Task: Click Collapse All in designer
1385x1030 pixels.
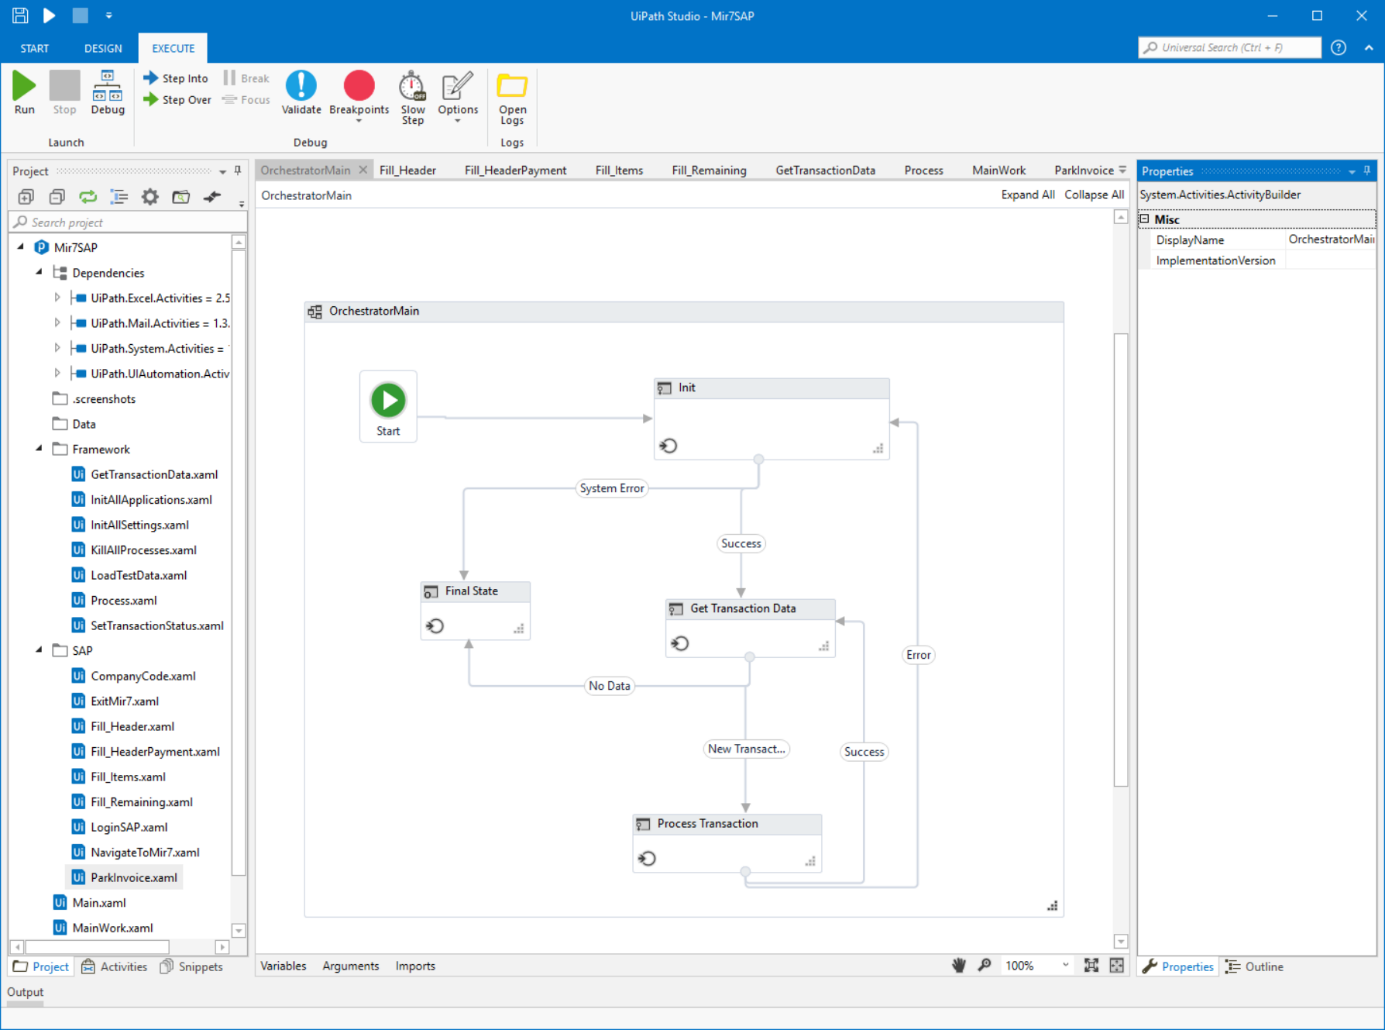Action: click(1094, 195)
